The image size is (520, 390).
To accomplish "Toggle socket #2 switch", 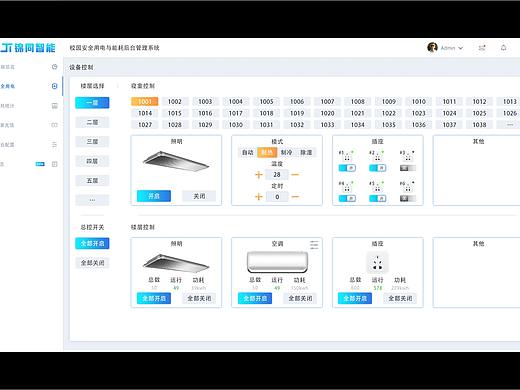I will [x=377, y=168].
